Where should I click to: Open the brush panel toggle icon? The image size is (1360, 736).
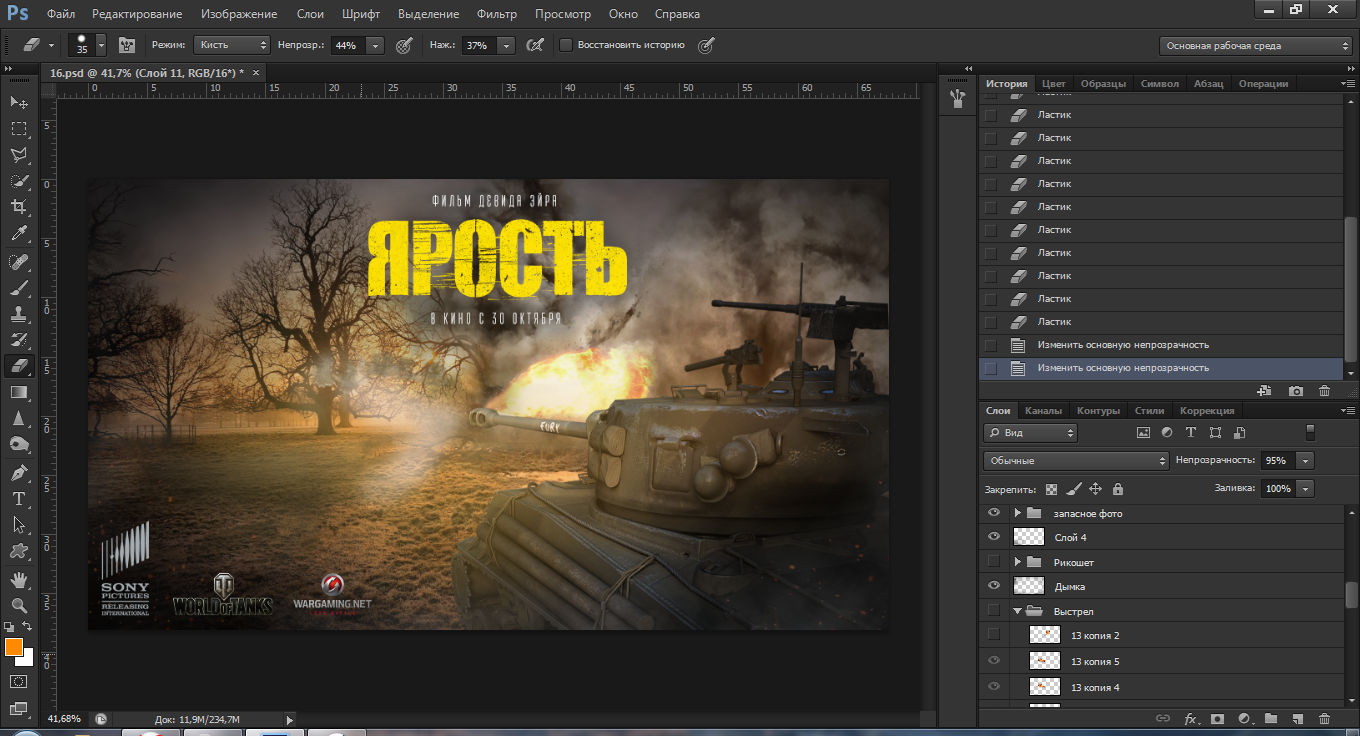click(126, 45)
